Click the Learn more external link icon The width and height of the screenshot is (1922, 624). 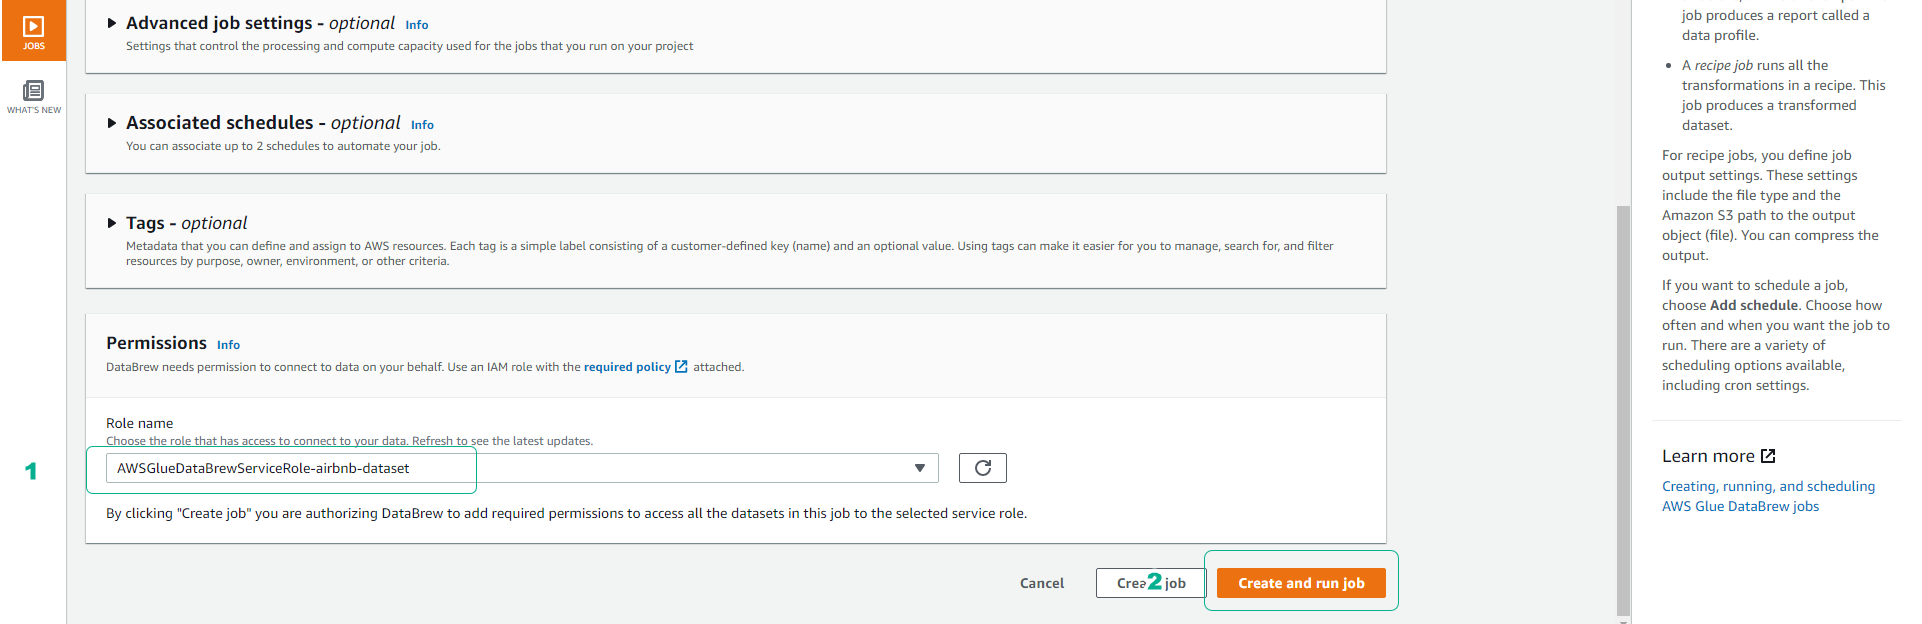coord(1768,456)
